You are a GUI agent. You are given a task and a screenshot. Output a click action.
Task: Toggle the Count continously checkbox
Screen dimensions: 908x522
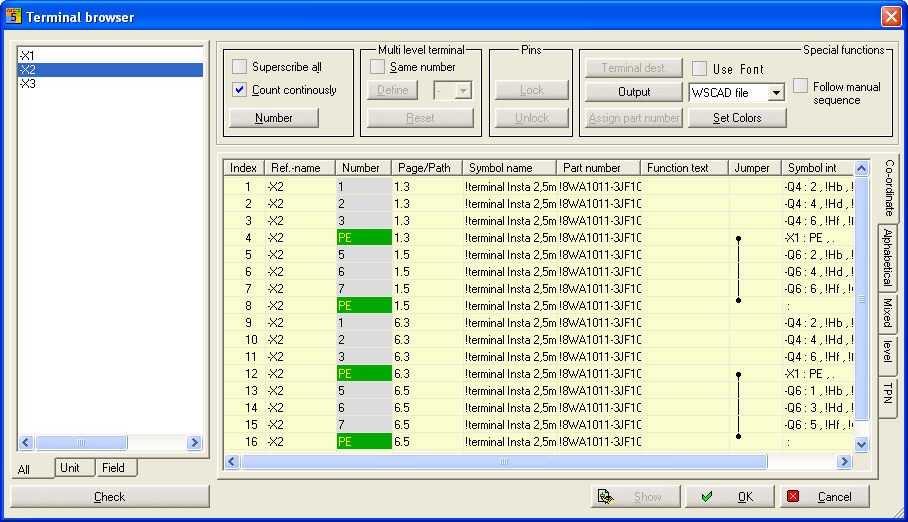pyautogui.click(x=239, y=90)
